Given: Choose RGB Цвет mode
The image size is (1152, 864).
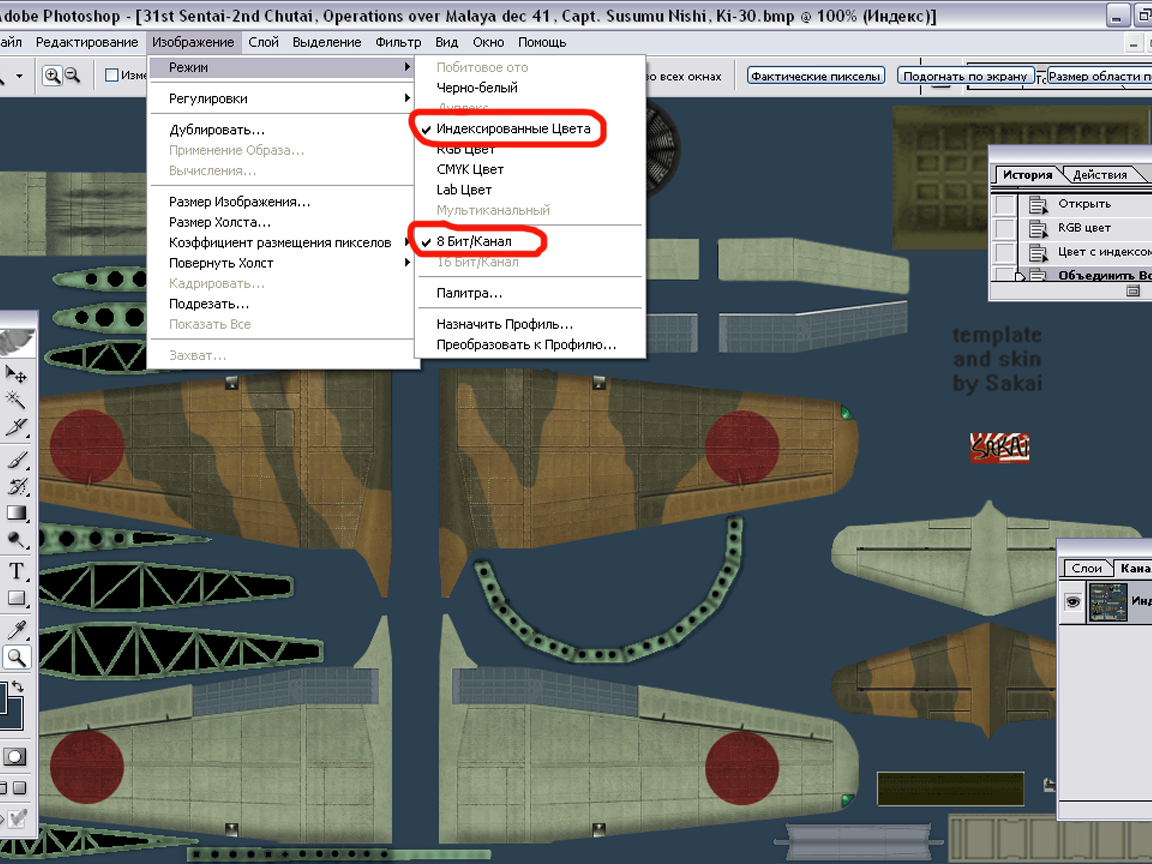Looking at the screenshot, I should [465, 150].
